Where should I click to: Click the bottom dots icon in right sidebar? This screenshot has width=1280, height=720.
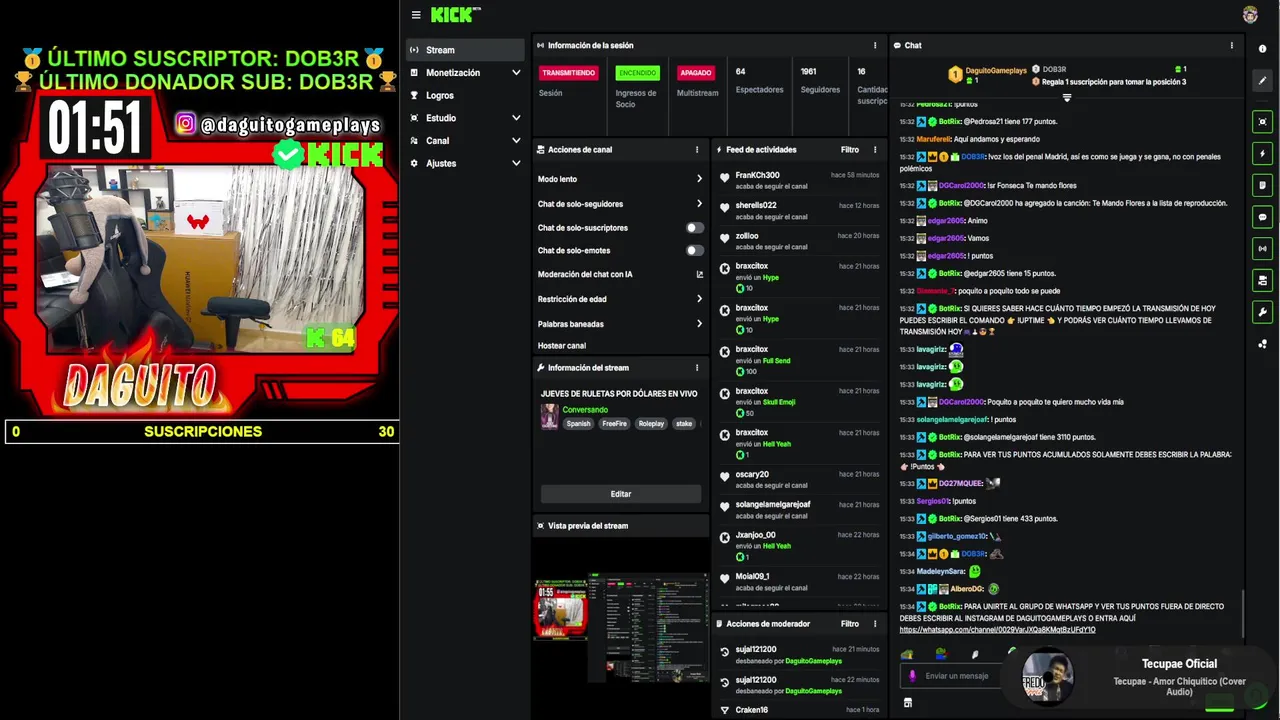pyautogui.click(x=1262, y=344)
